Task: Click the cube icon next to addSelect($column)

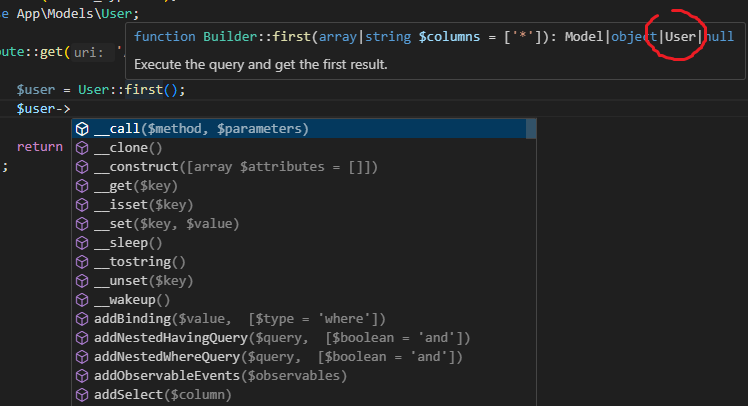Action: point(83,395)
